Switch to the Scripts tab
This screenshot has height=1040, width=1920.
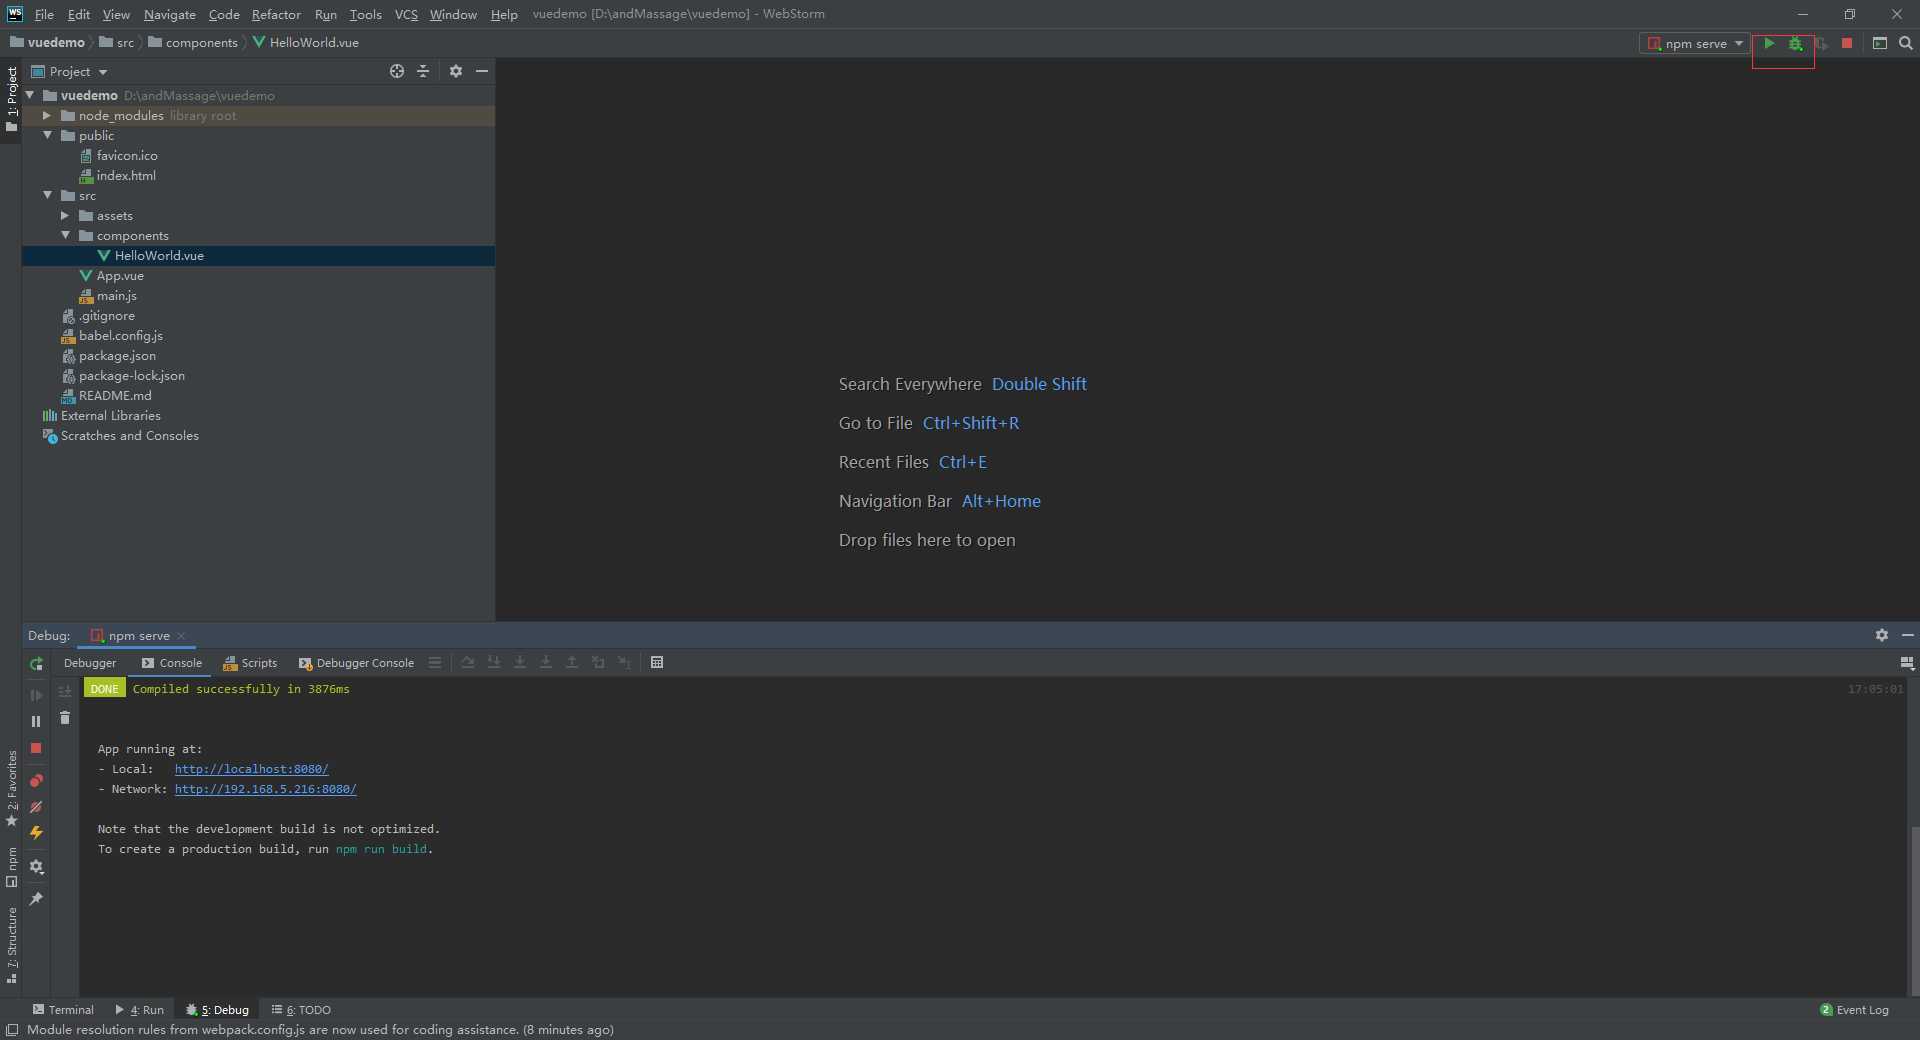[x=250, y=663]
